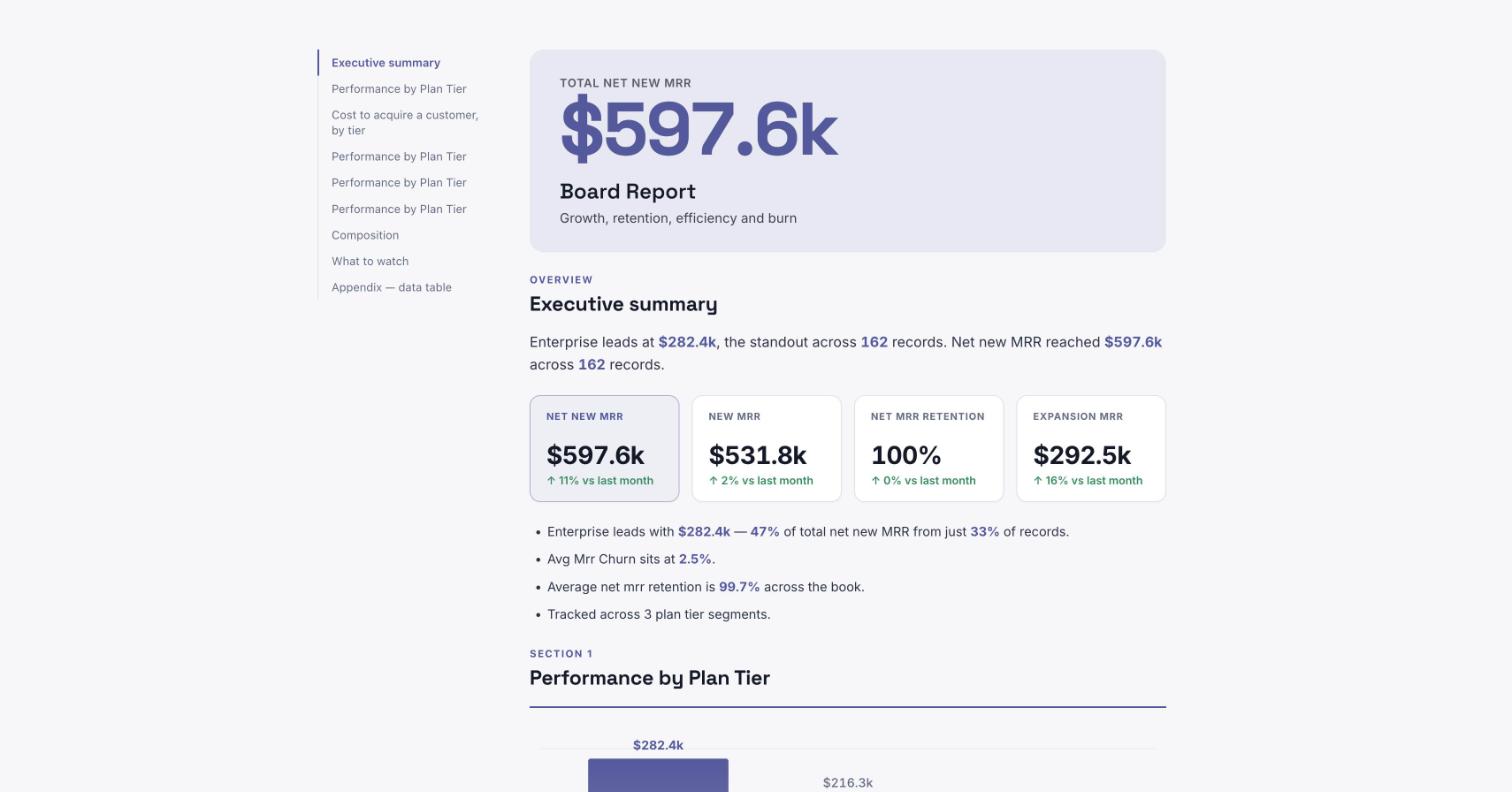
Task: Click the Executive summary main heading
Action: pos(623,305)
